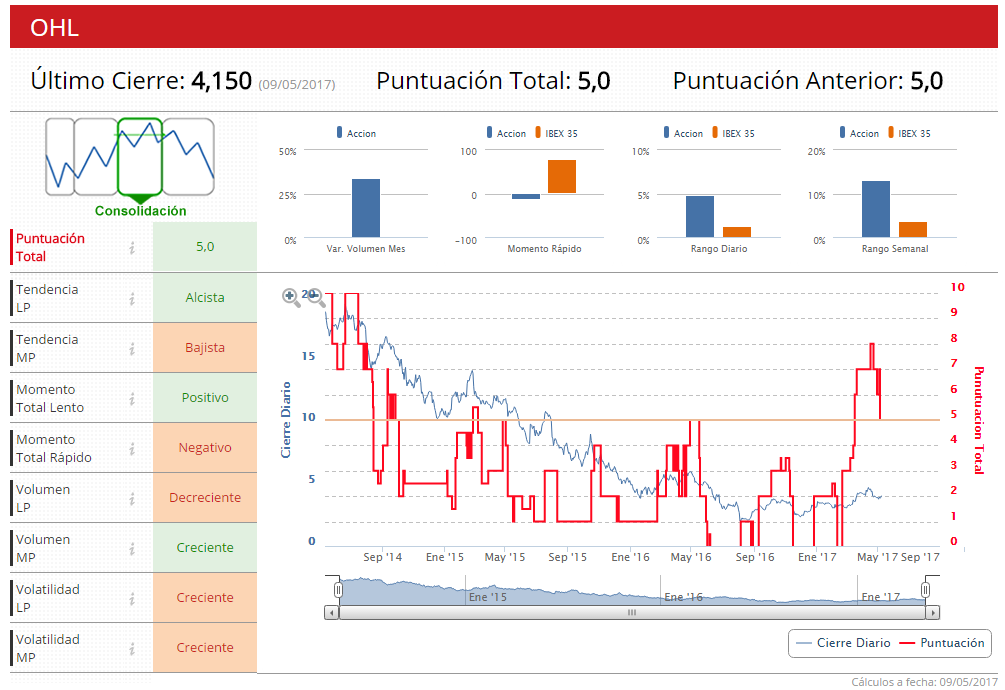Click the Último Cierre value 4,150

(222, 81)
